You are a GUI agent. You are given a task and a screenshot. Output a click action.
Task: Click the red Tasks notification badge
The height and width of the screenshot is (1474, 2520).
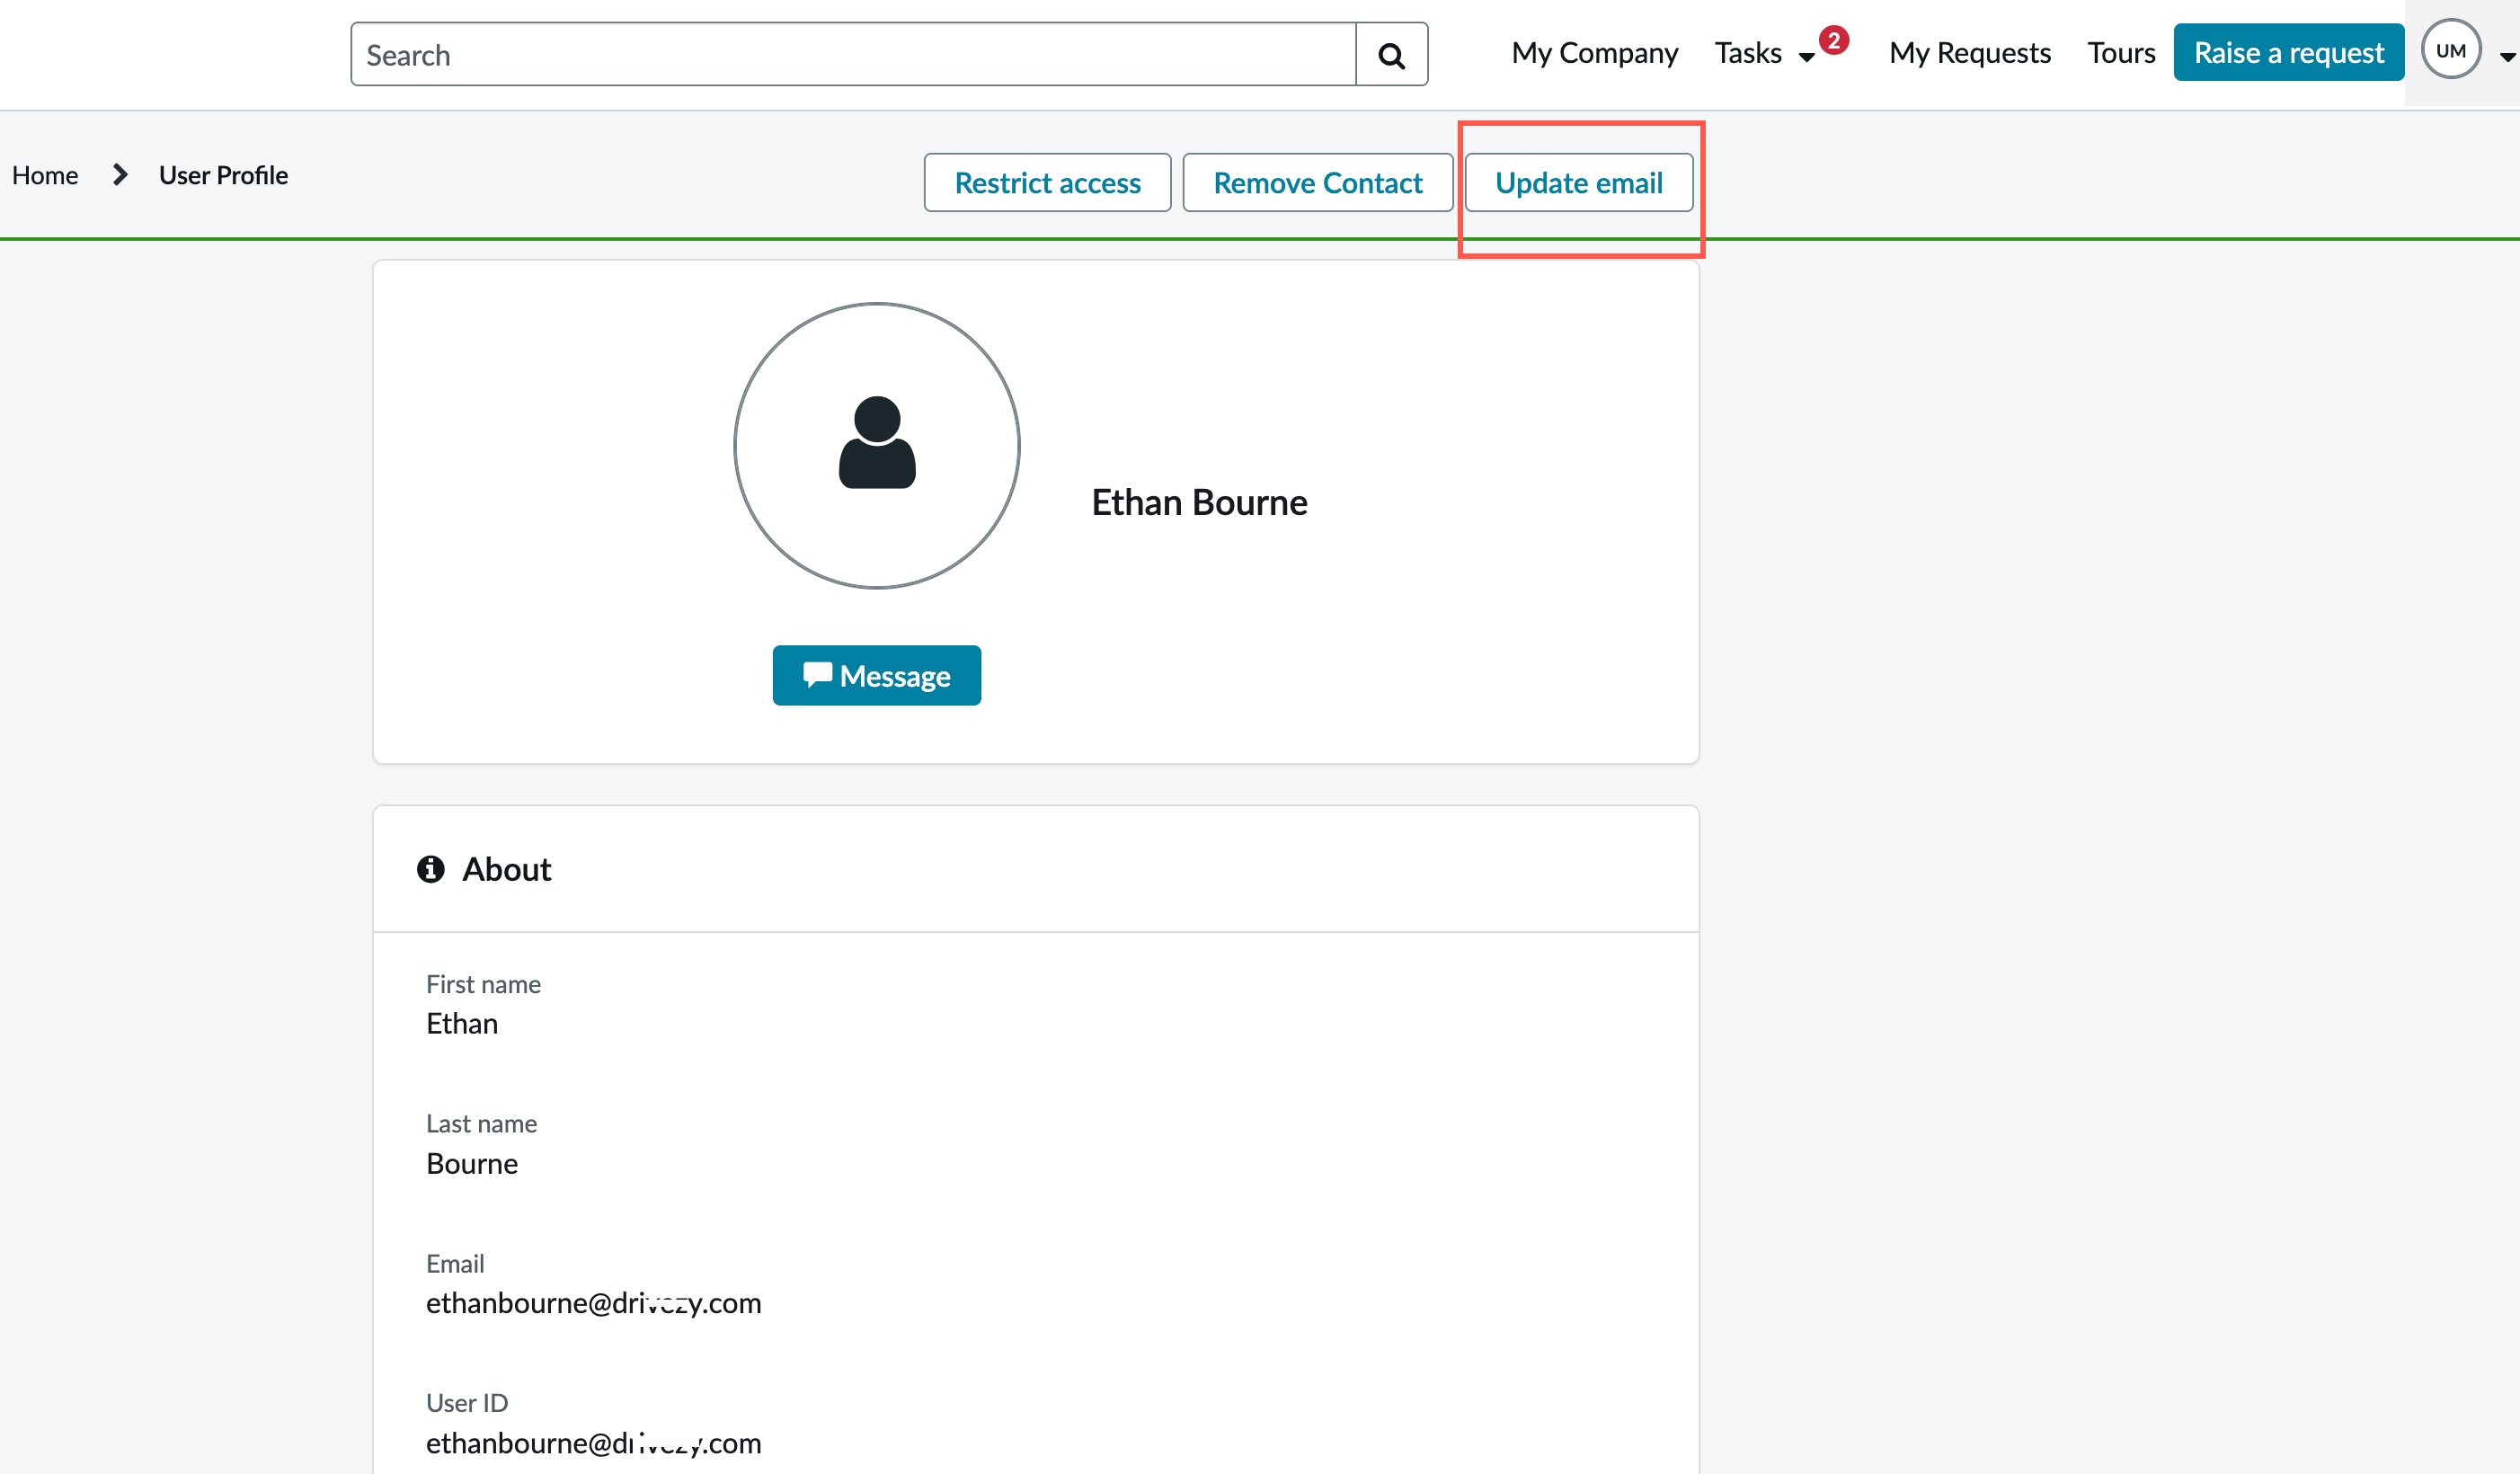pyautogui.click(x=1834, y=40)
